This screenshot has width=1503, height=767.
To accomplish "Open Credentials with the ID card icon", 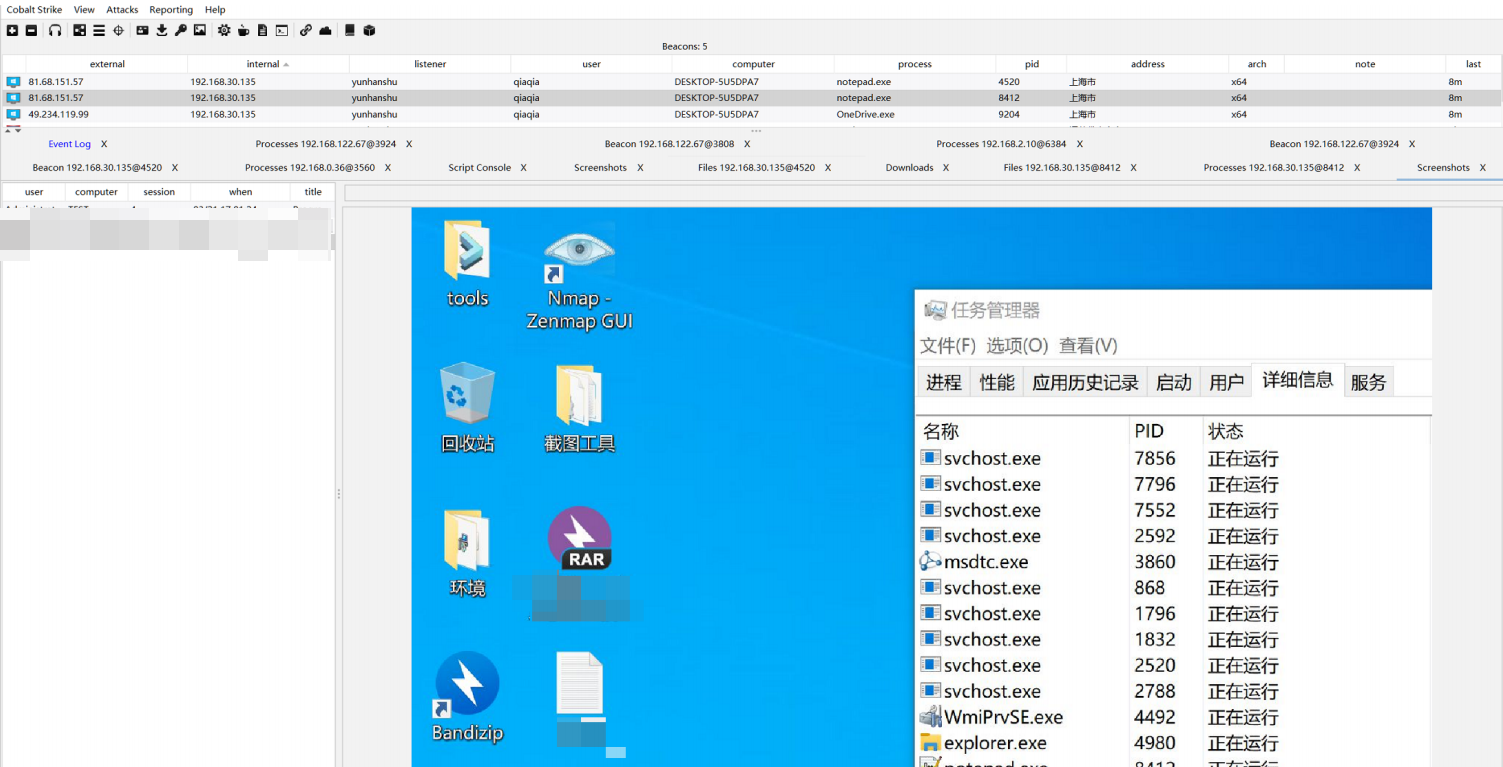I will pos(142,31).
